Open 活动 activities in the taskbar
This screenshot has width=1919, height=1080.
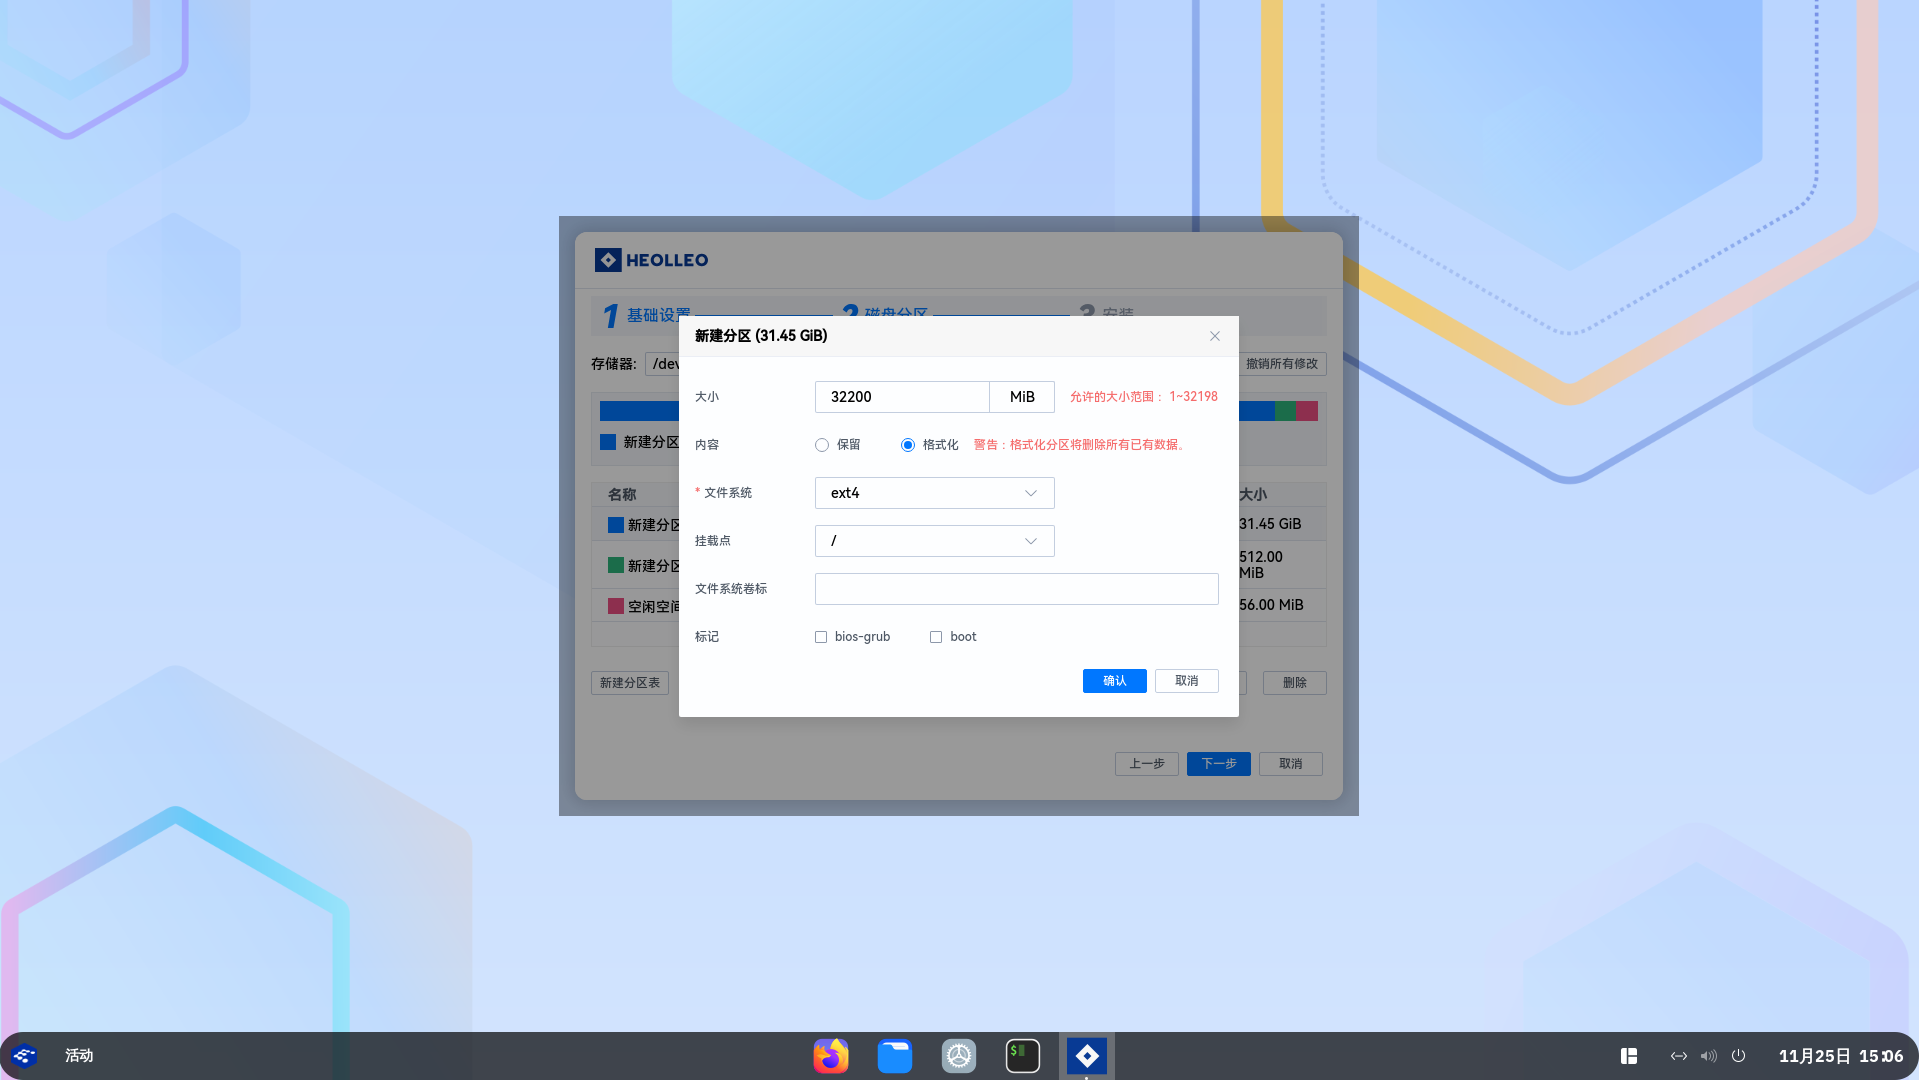(x=79, y=1056)
